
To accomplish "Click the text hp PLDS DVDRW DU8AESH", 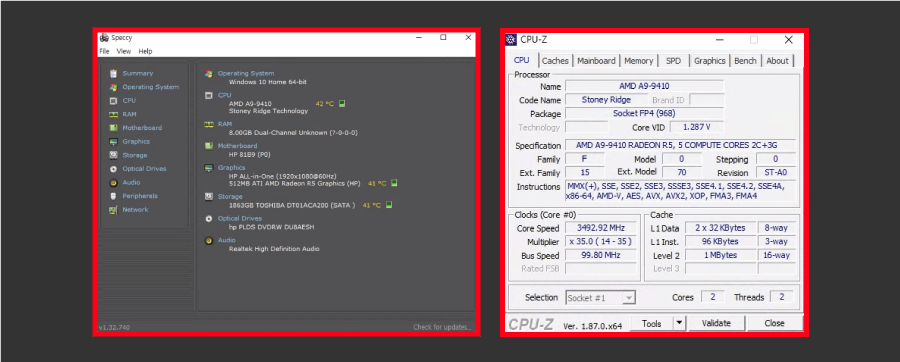I will [271, 227].
